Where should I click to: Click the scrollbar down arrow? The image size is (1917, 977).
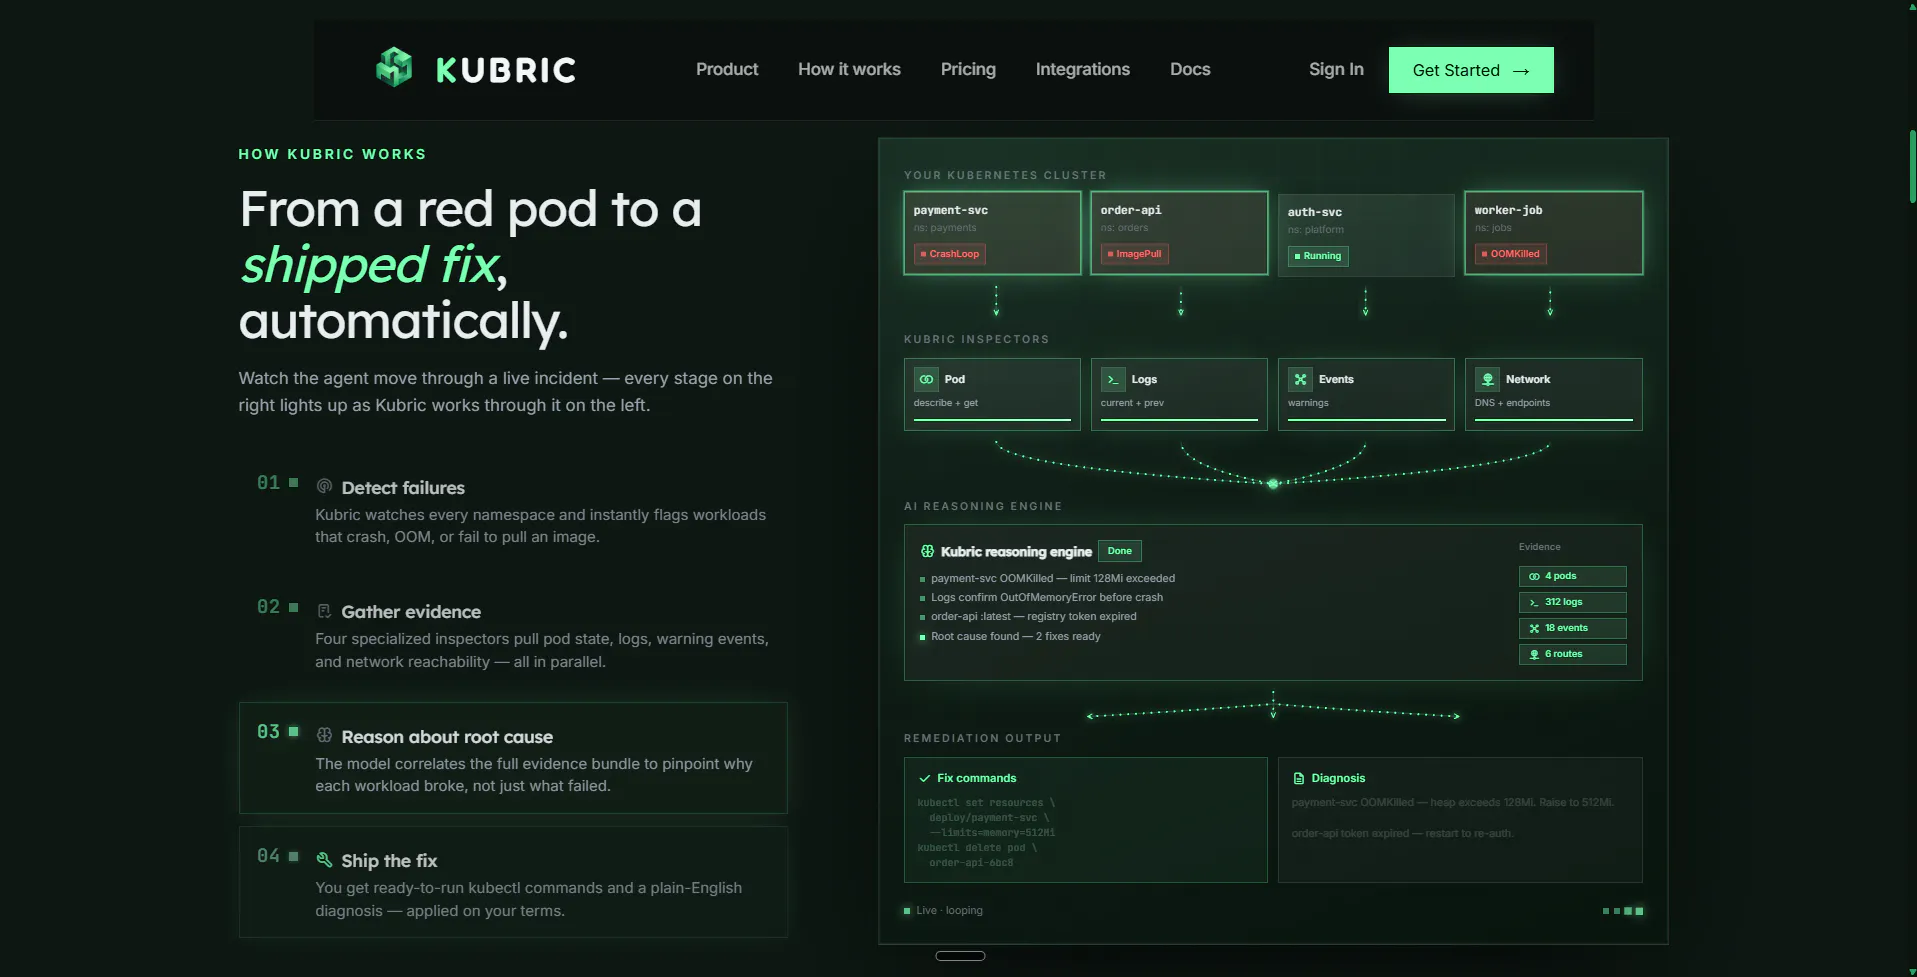click(1912, 971)
